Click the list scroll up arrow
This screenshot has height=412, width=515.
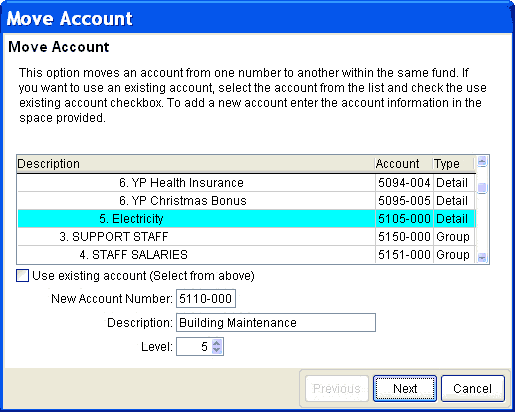pos(482,162)
